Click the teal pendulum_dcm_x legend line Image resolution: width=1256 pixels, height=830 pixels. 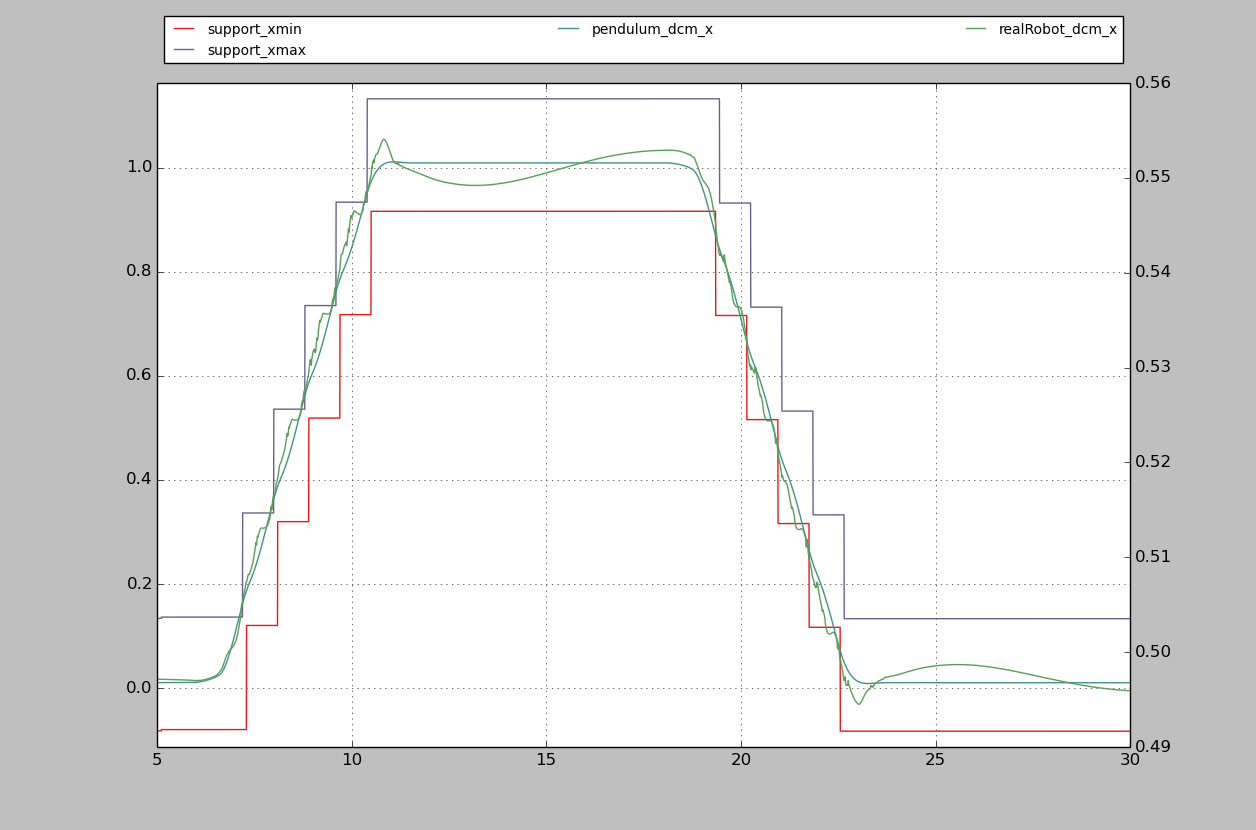pos(568,30)
